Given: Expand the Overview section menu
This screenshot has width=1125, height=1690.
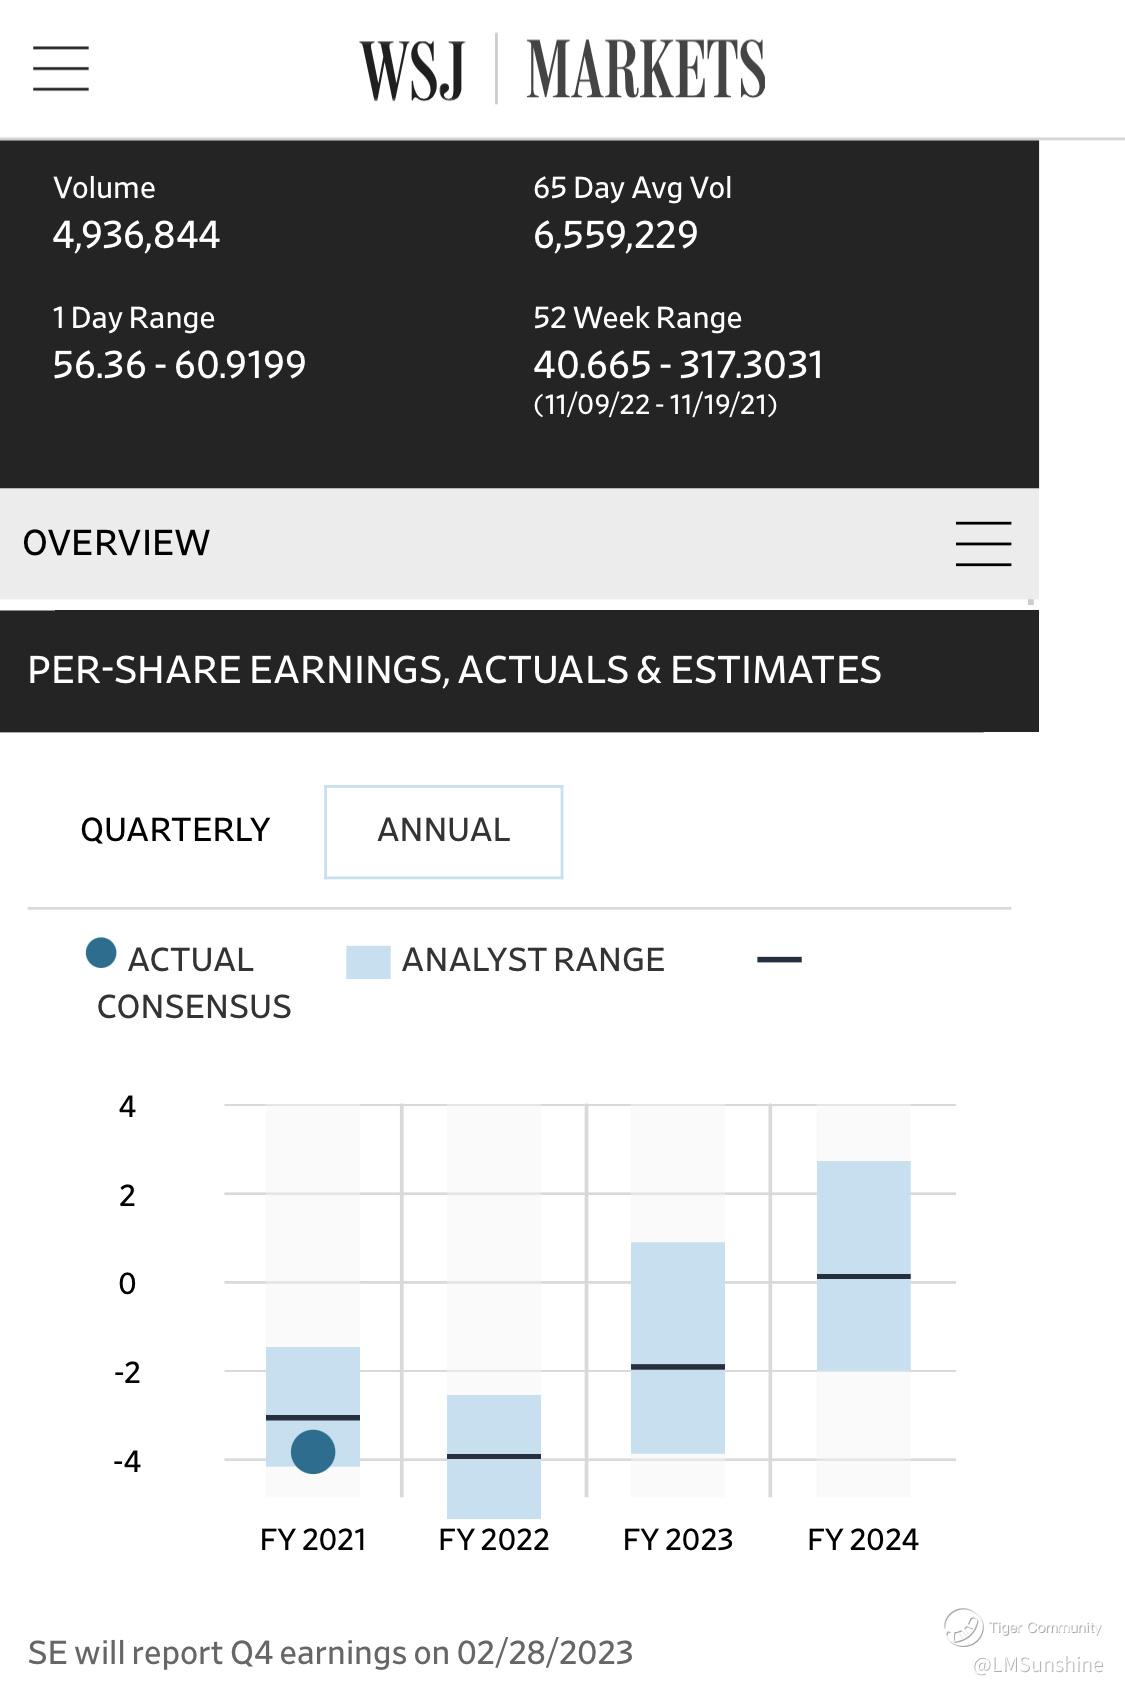Looking at the screenshot, I should click(x=983, y=544).
